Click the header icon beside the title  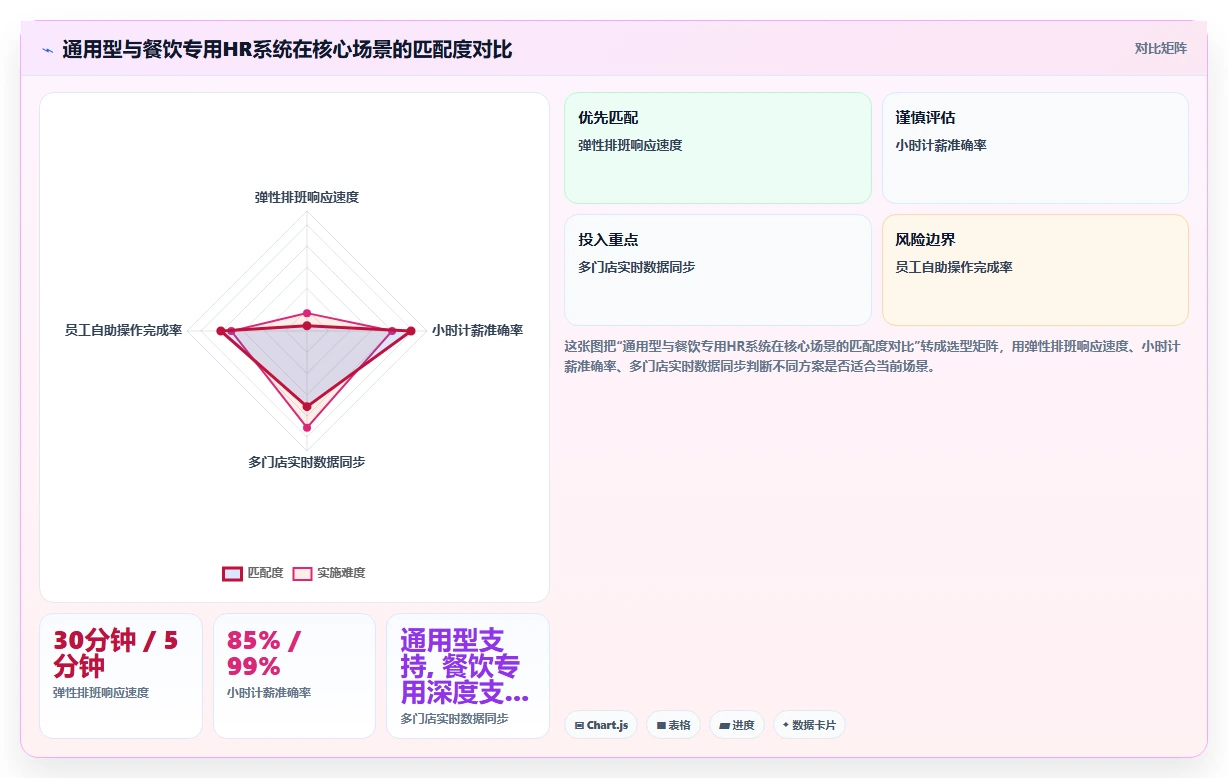[47, 49]
